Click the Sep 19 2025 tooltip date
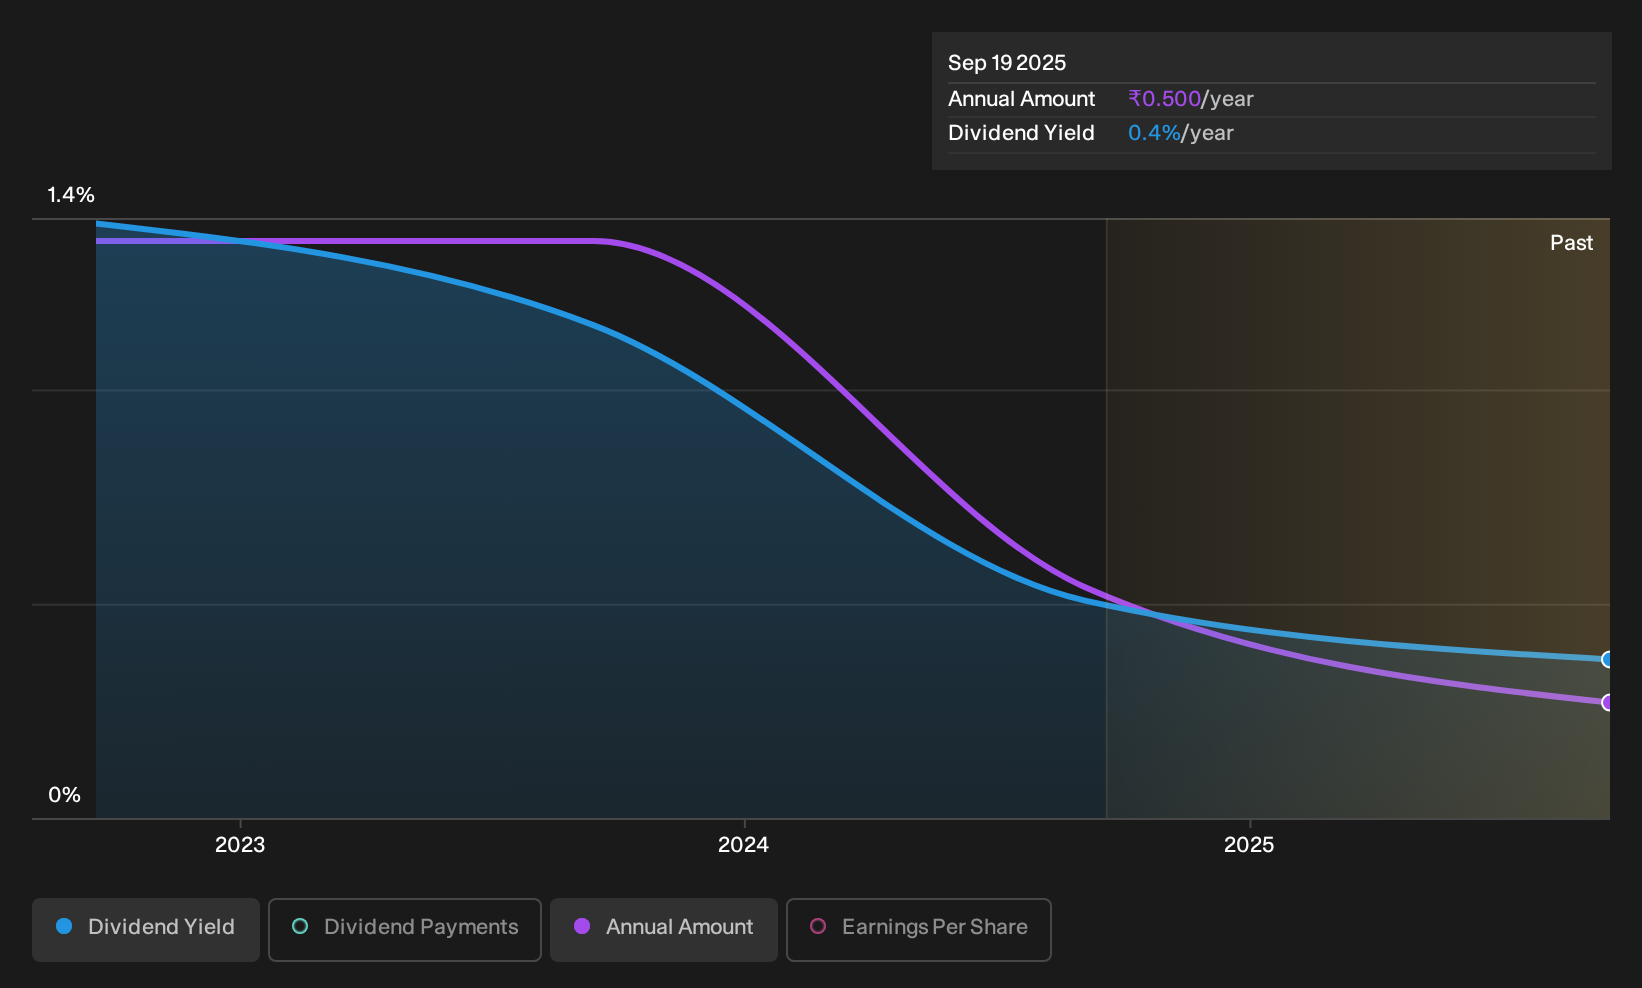 pyautogui.click(x=1007, y=63)
